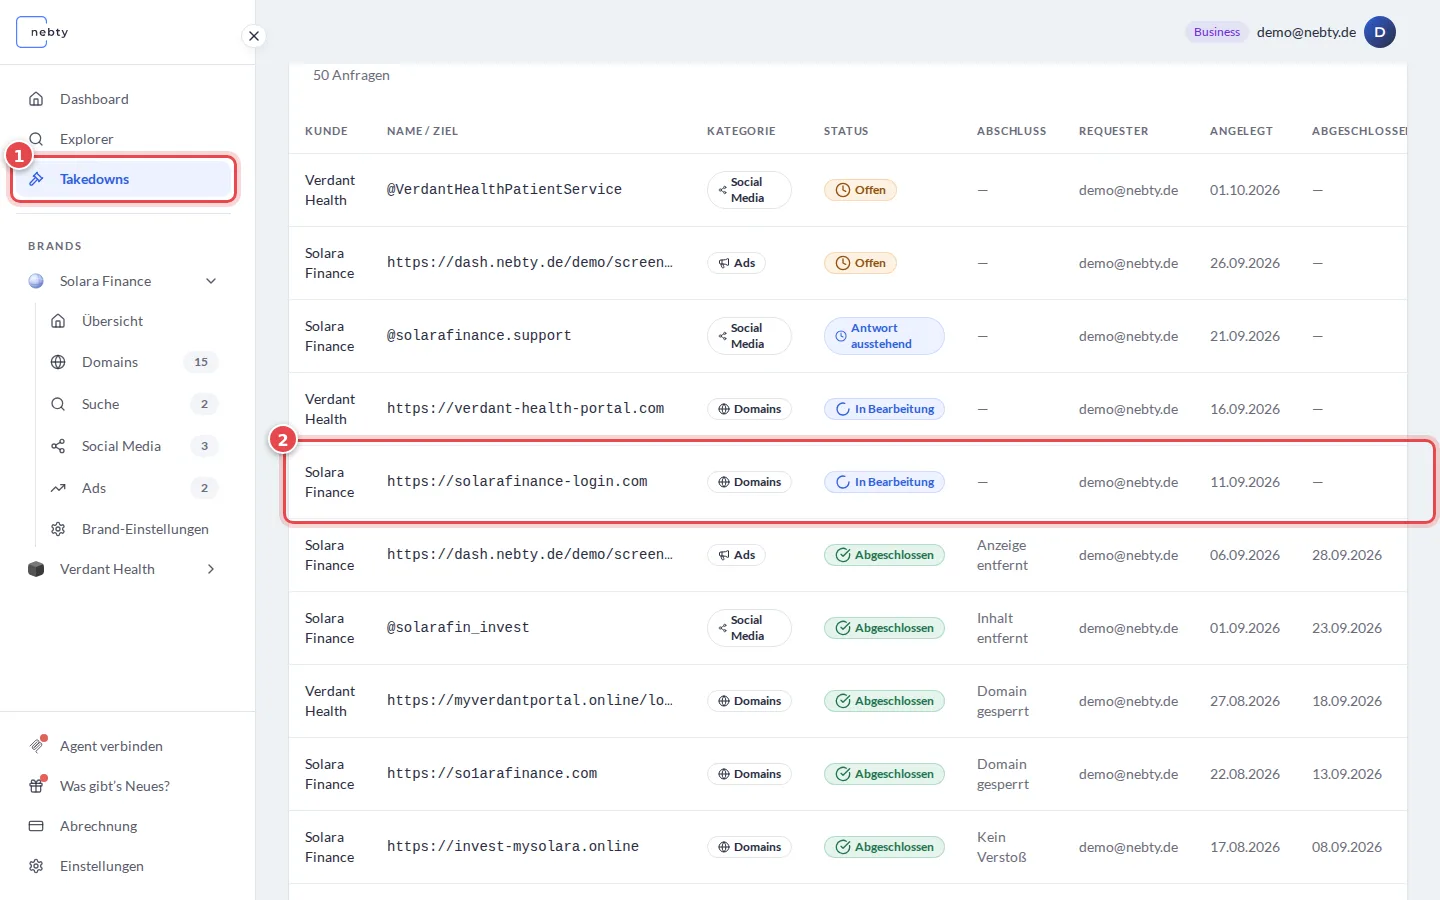1440x900 pixels.
Task: Expand the Verdant Health brand chevron
Action: 211,569
